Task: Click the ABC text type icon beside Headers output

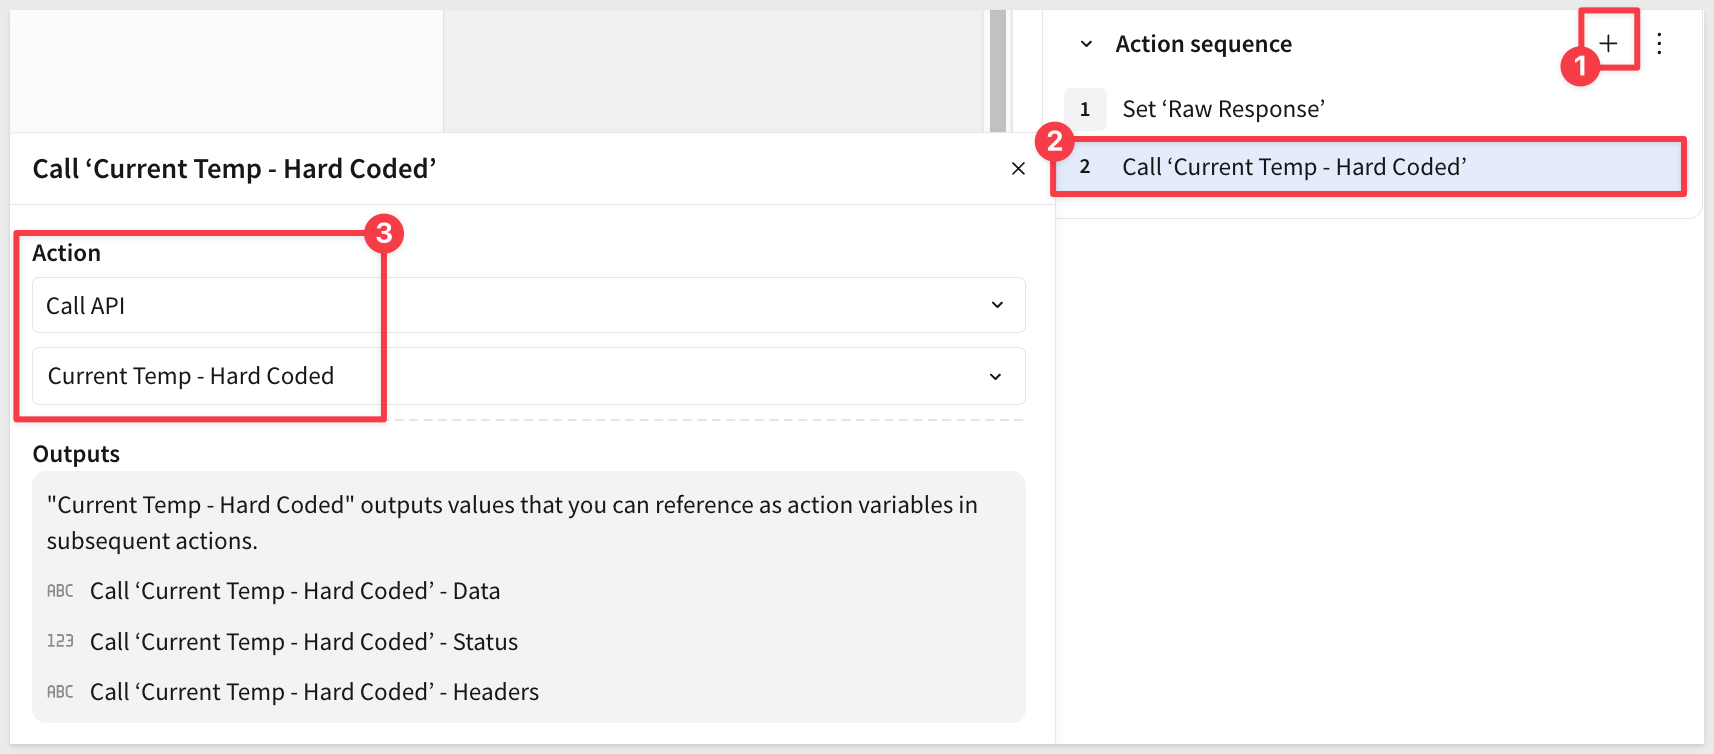Action: pos(60,692)
